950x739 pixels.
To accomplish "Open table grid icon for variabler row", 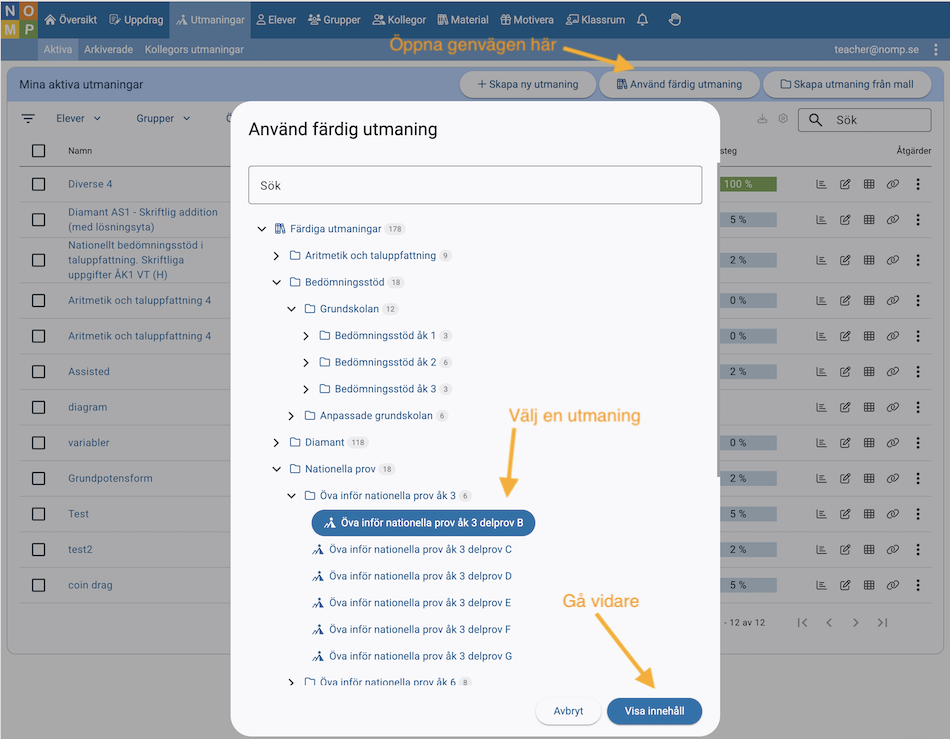I will (x=869, y=443).
